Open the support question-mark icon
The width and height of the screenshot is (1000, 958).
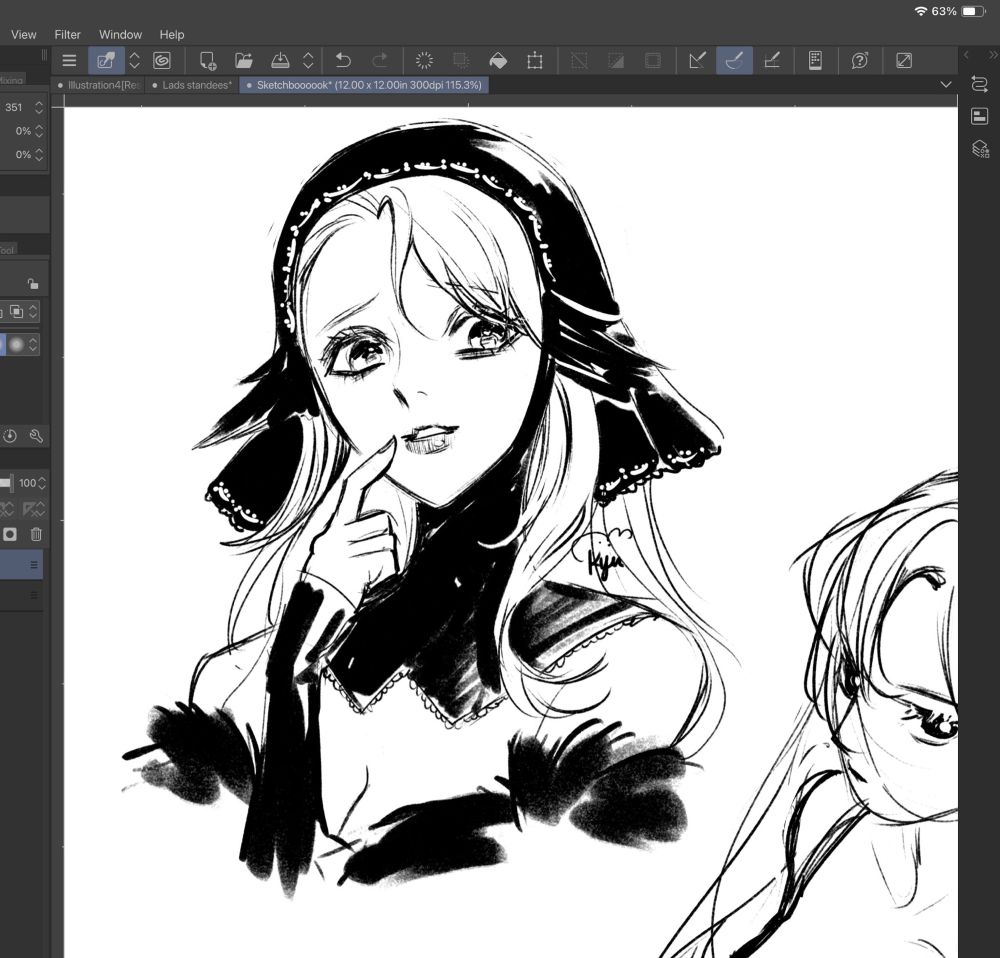coord(860,61)
